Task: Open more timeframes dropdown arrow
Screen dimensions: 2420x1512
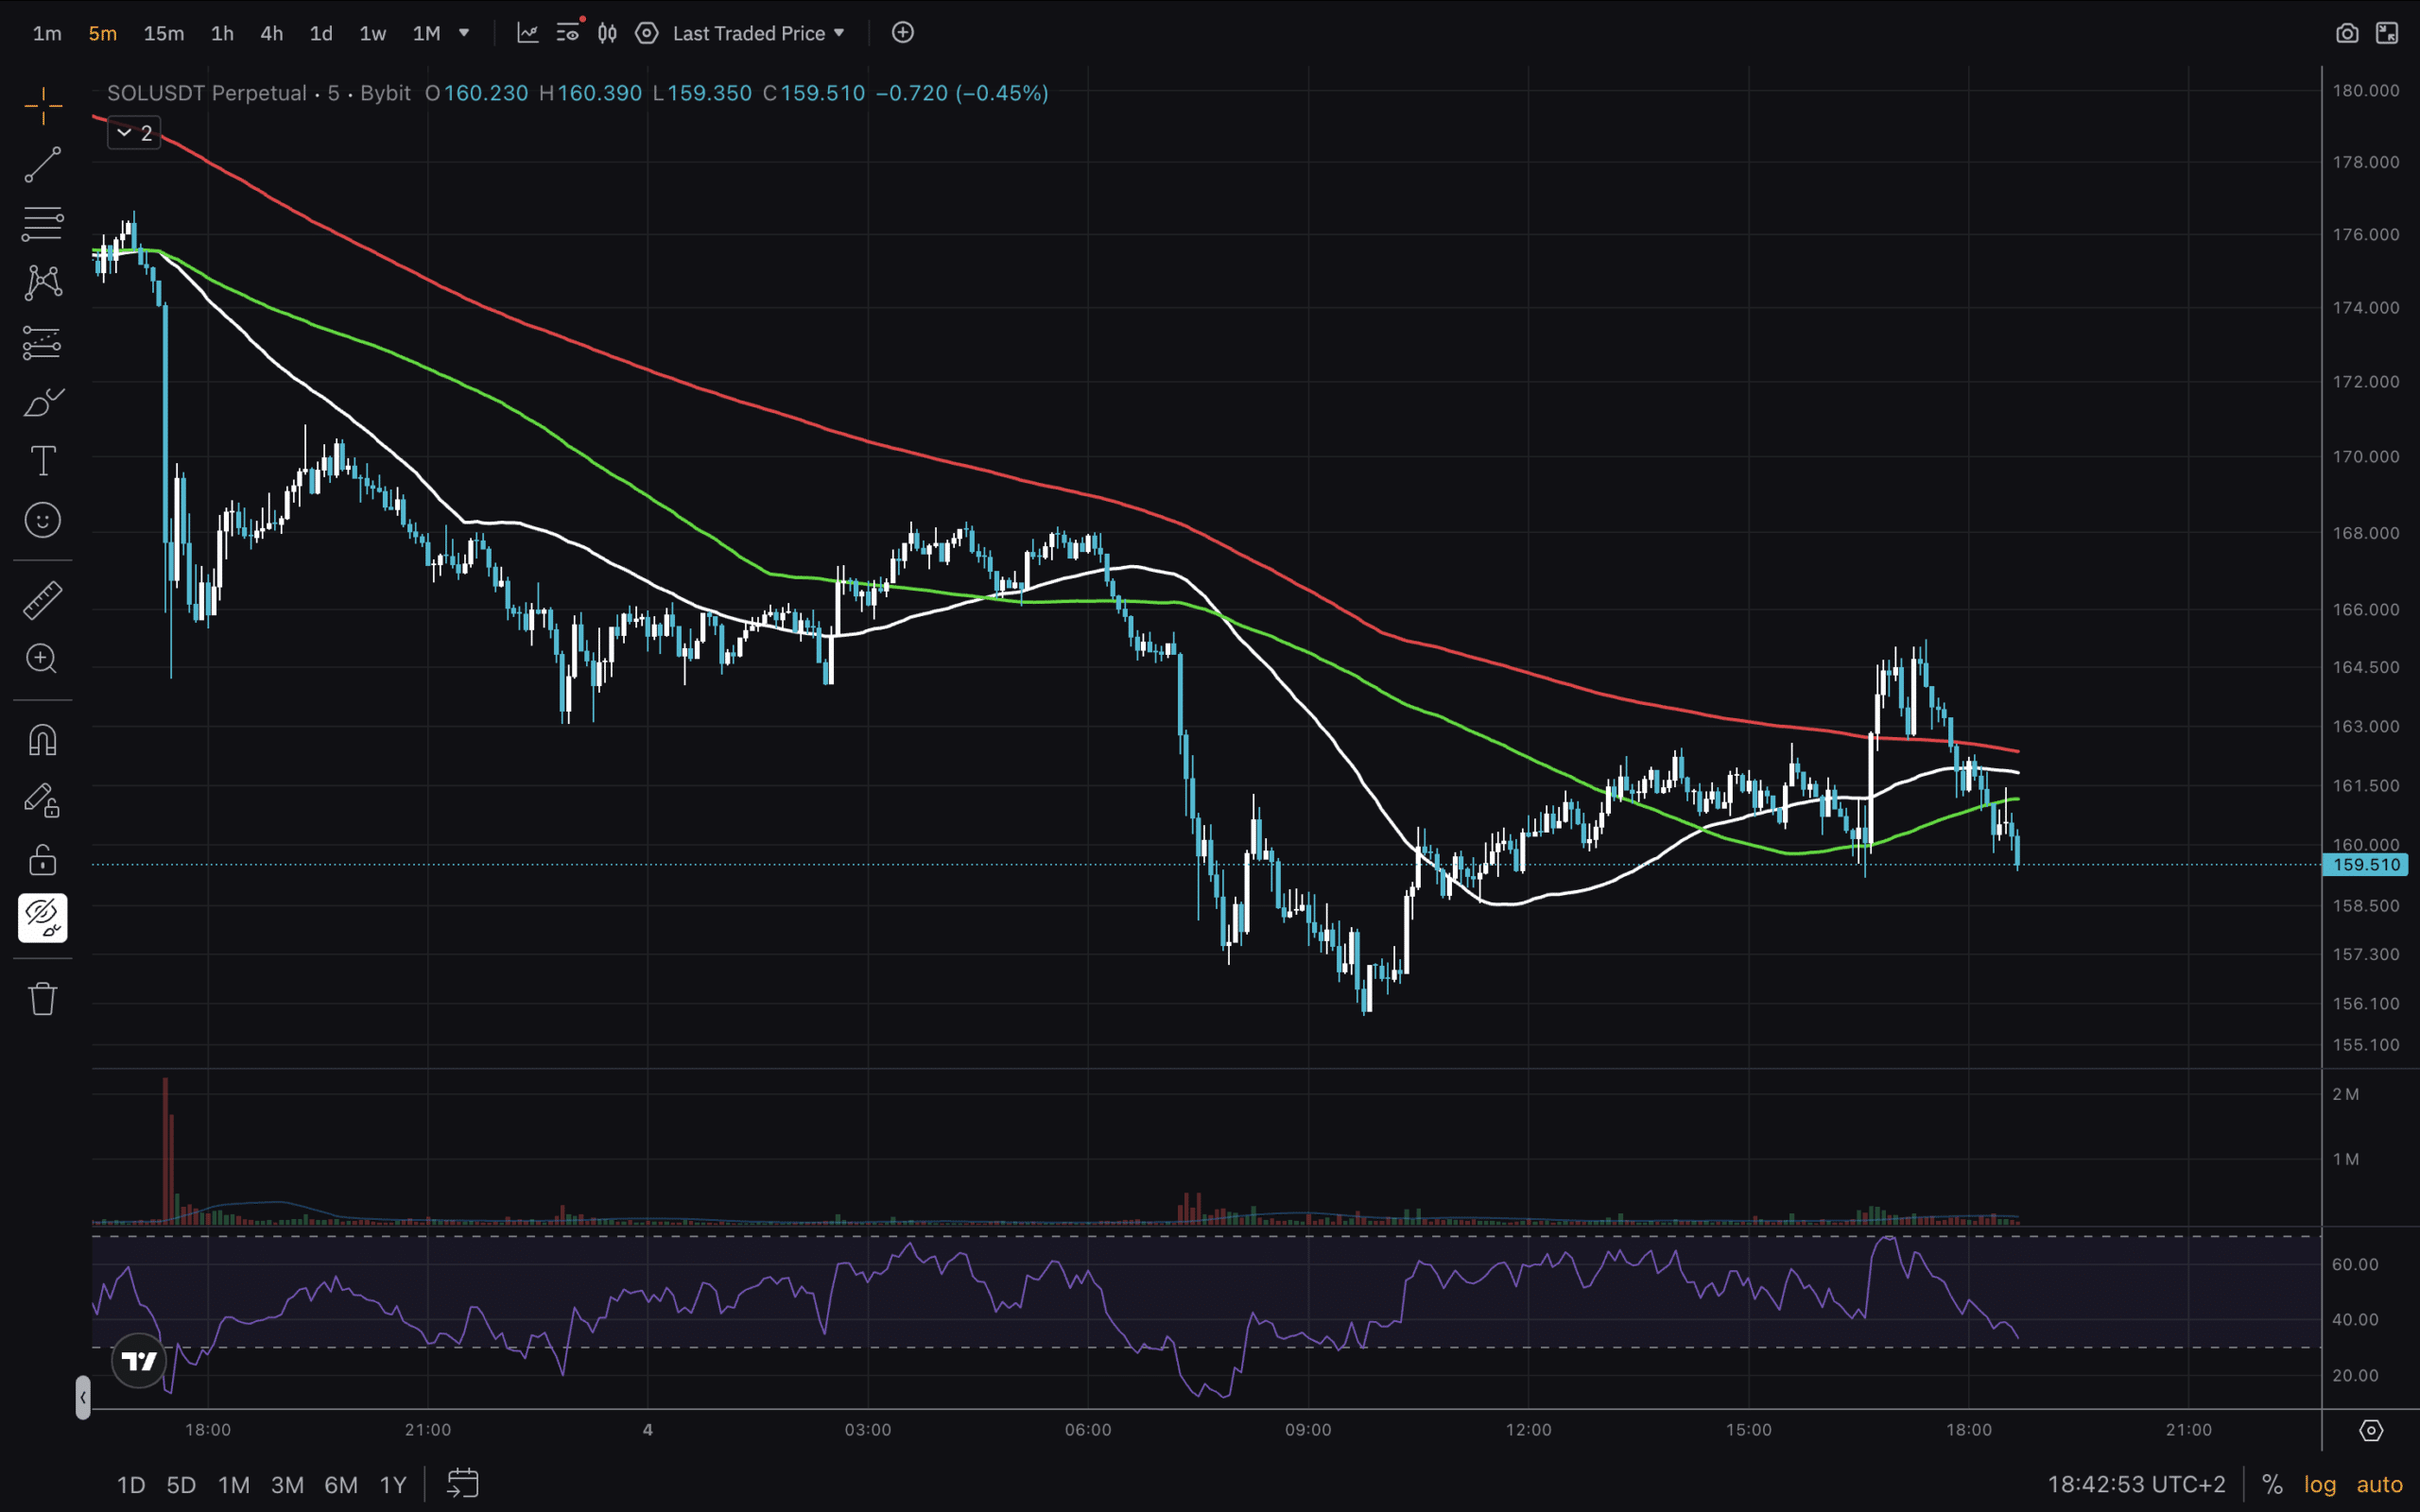Action: pos(464,33)
